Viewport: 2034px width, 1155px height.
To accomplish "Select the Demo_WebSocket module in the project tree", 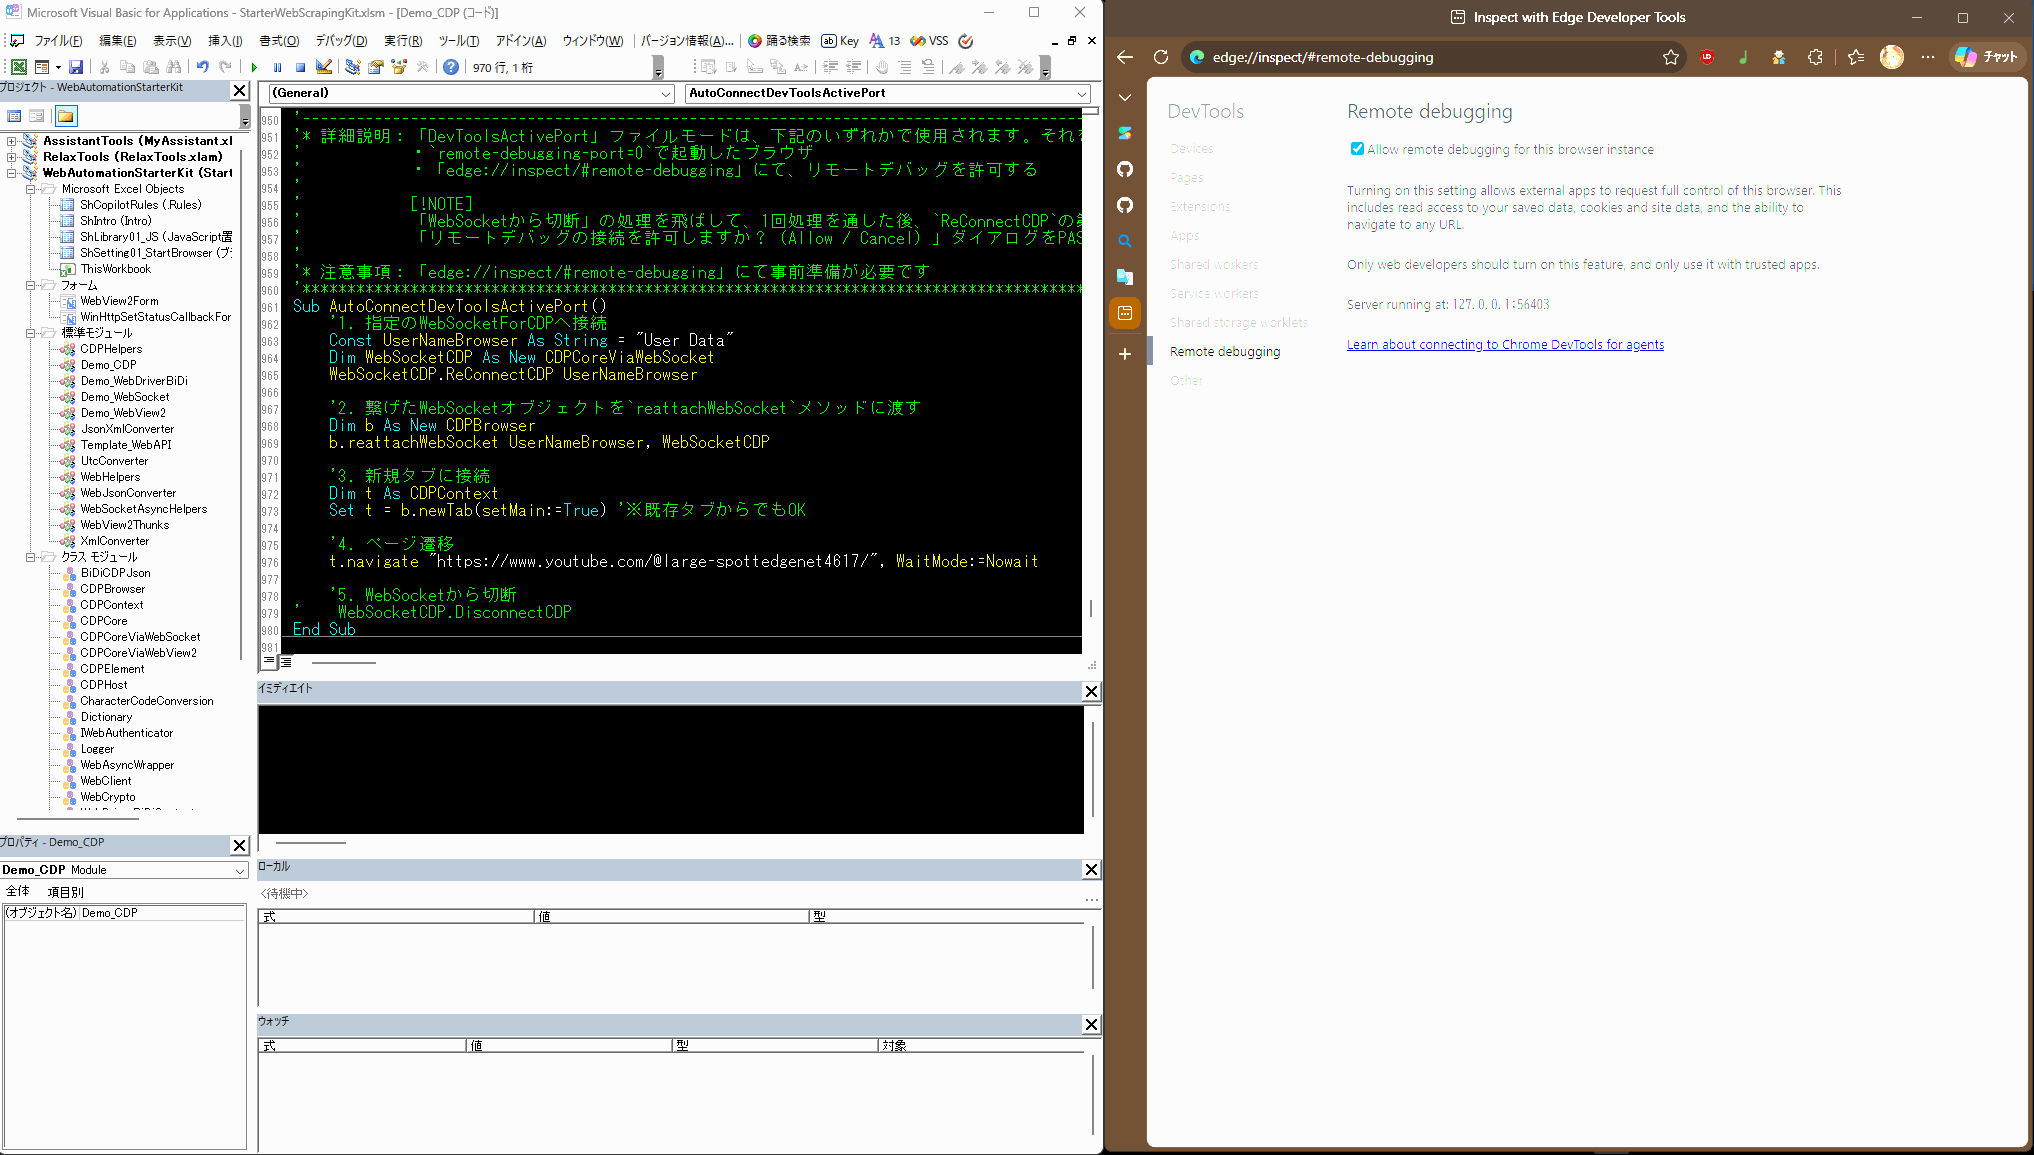I will coord(125,397).
